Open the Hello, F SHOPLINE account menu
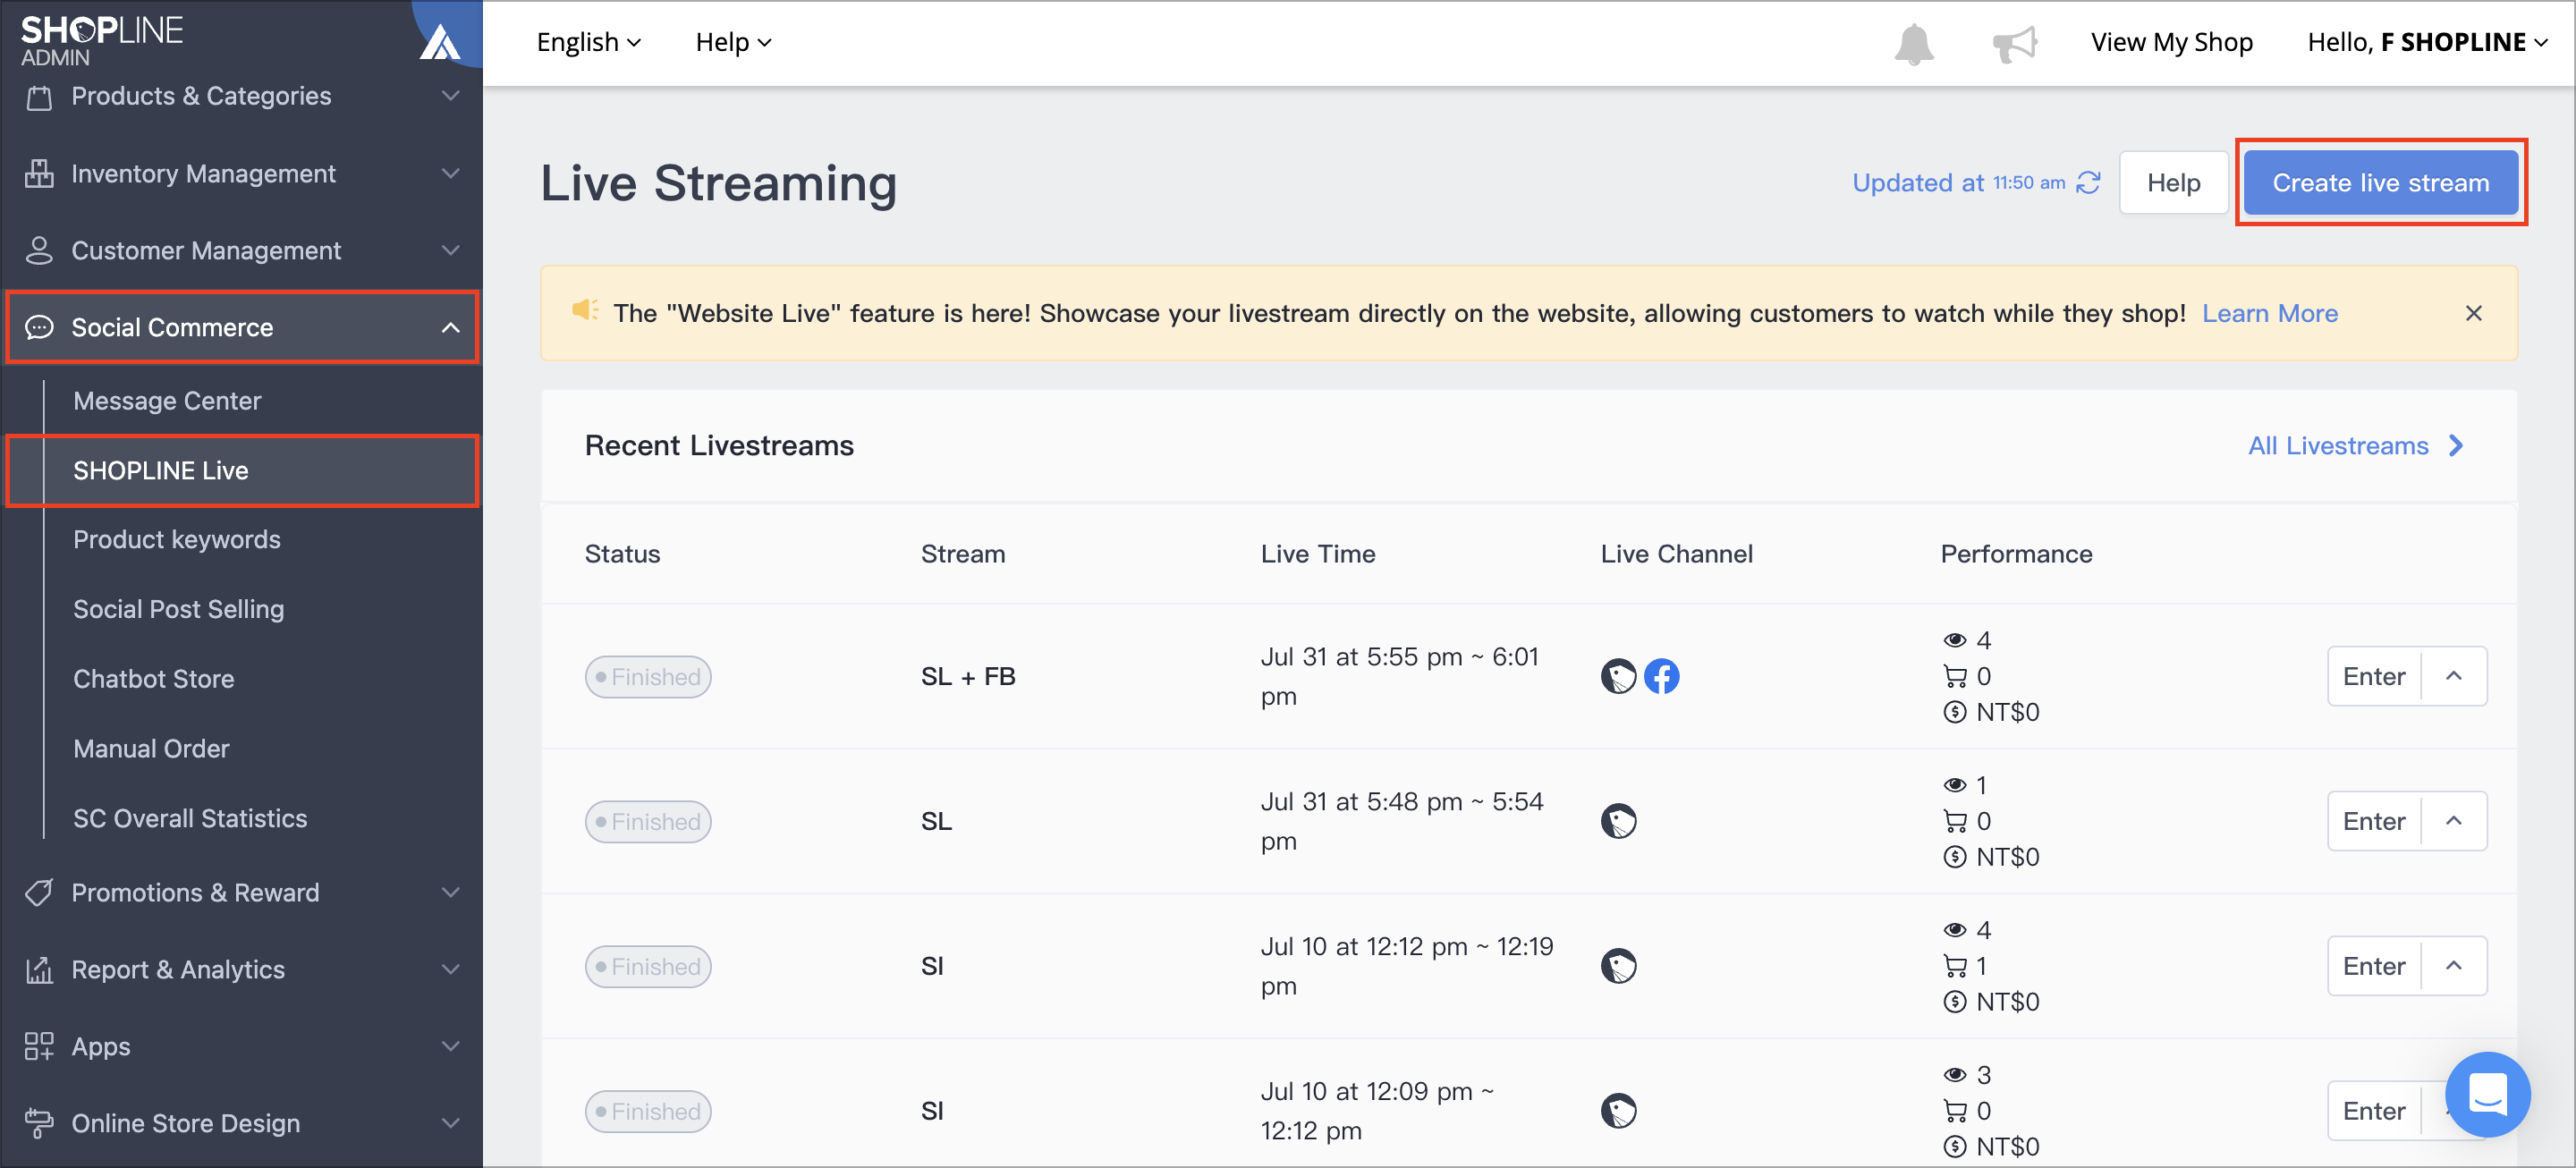Screen dimensions: 2576x1168 pyautogui.click(x=2427, y=43)
